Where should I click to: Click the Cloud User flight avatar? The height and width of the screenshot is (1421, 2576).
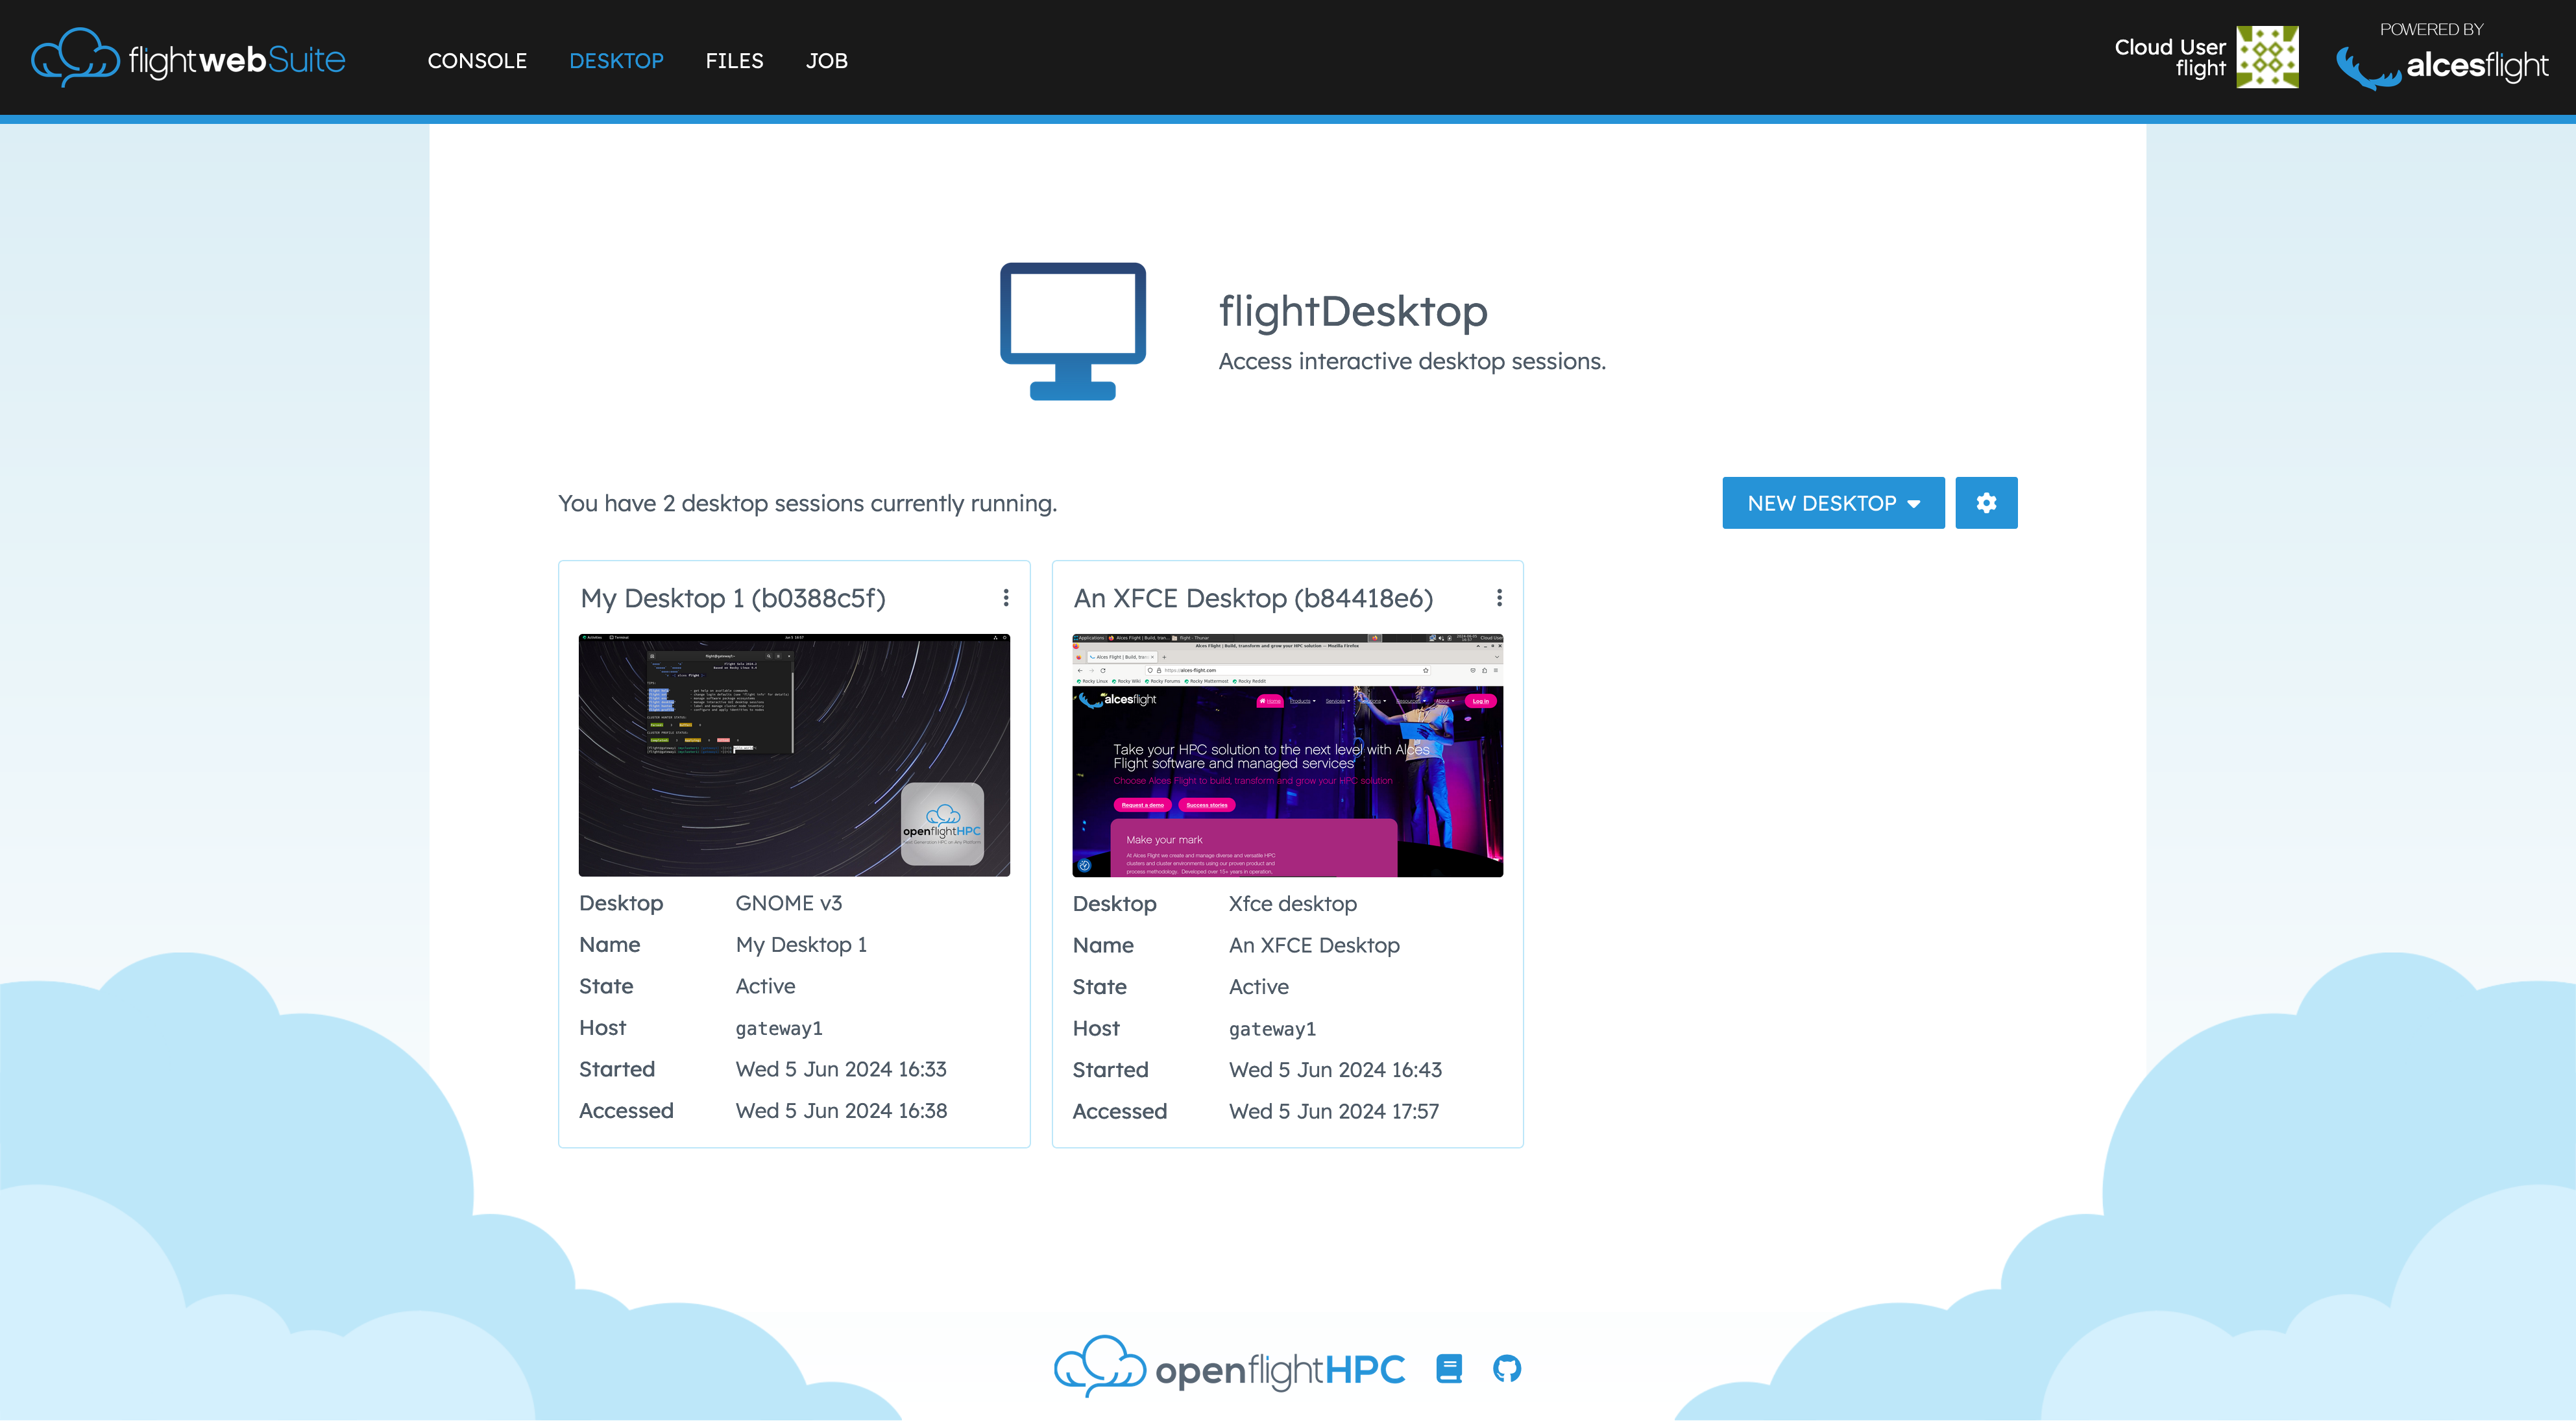click(2268, 56)
